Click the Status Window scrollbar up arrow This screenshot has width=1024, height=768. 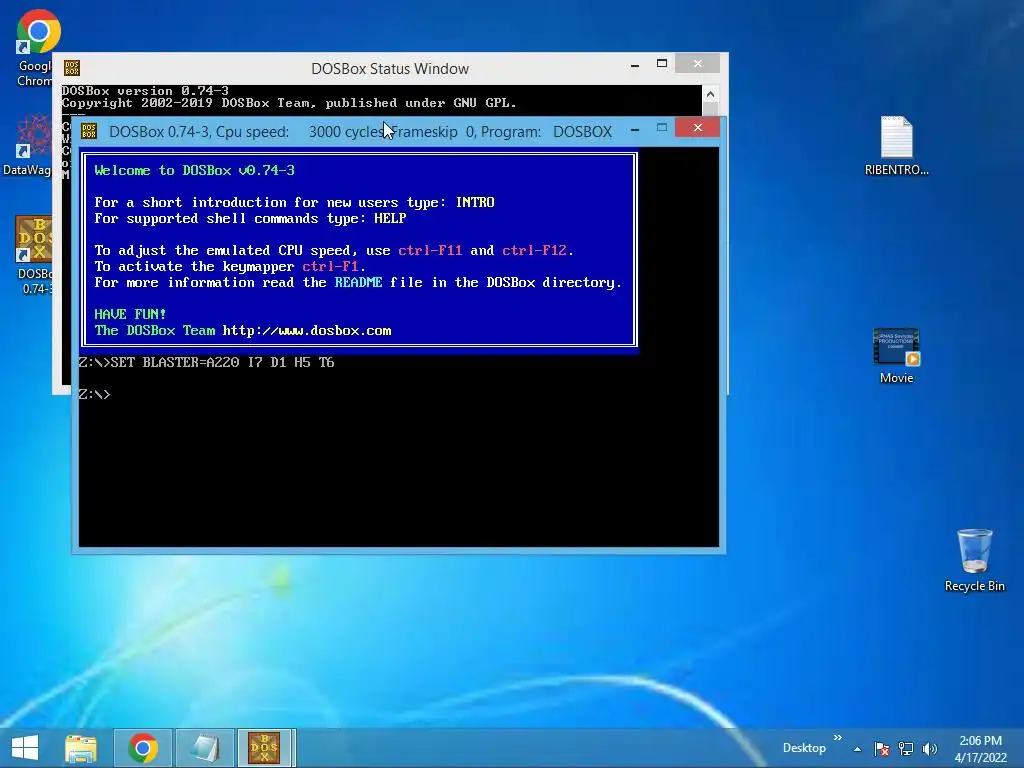711,95
